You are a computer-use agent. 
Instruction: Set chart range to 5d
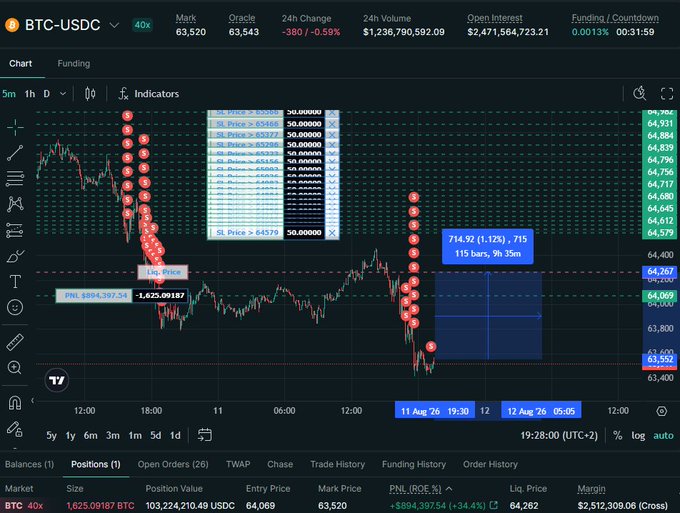point(156,435)
